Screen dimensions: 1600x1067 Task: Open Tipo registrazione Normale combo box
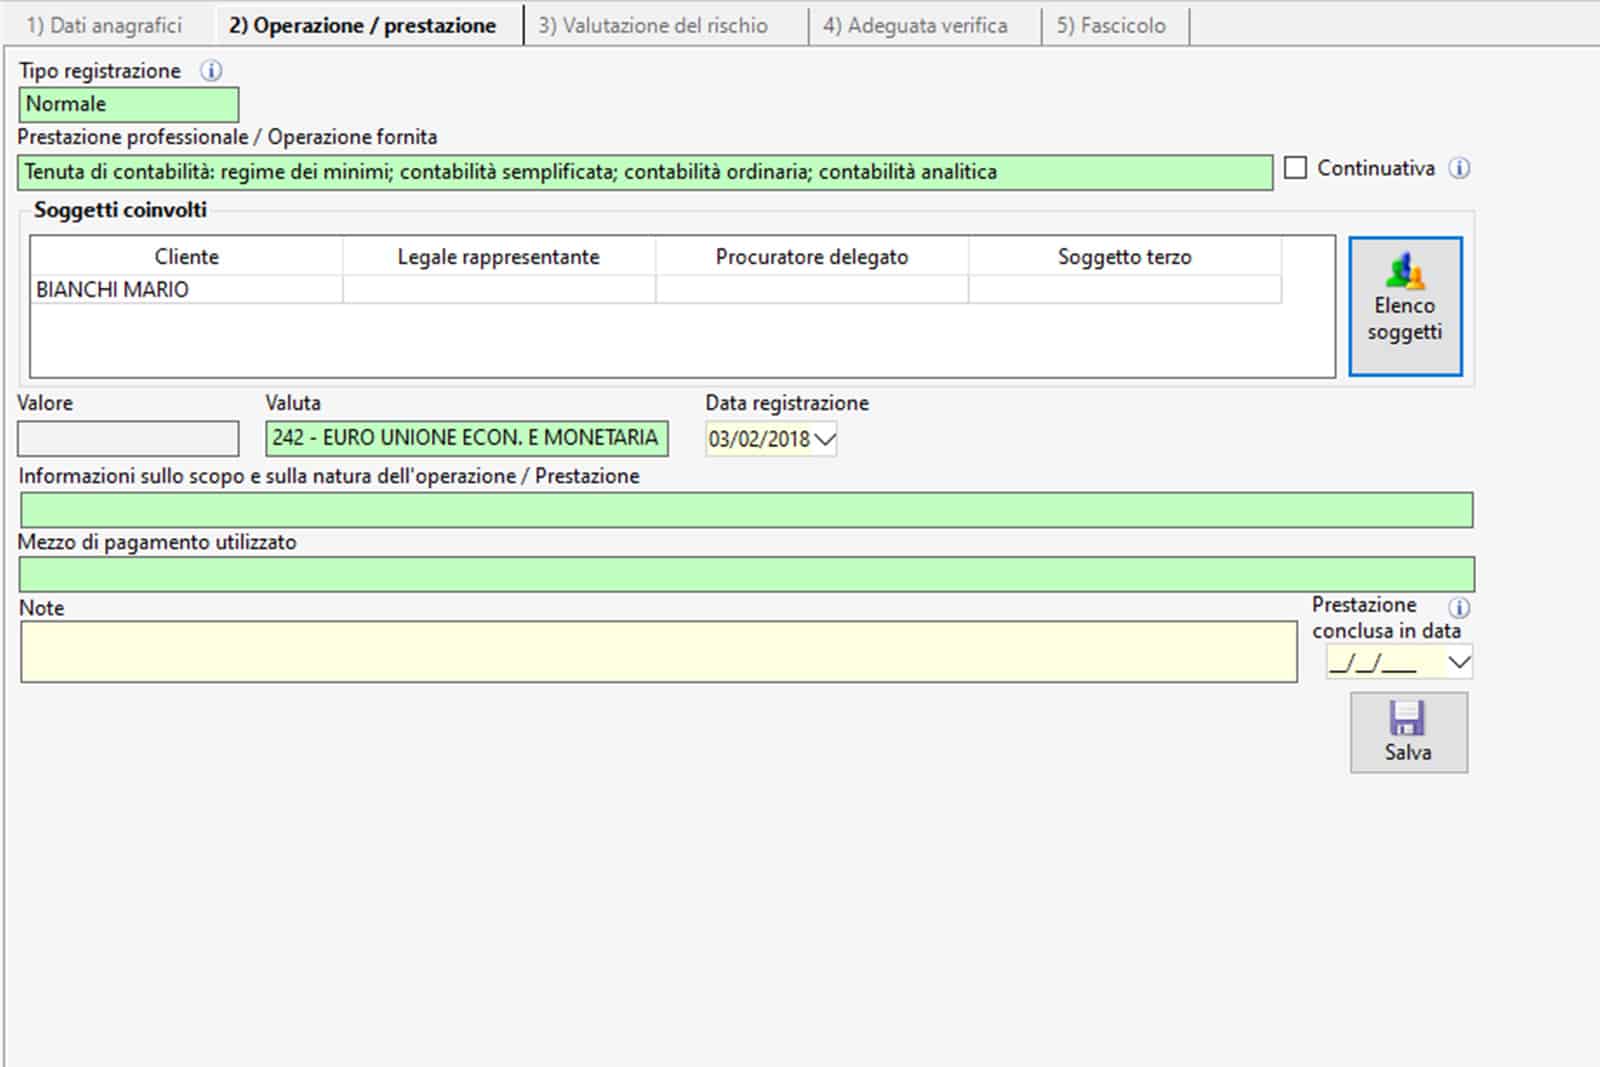(x=129, y=104)
